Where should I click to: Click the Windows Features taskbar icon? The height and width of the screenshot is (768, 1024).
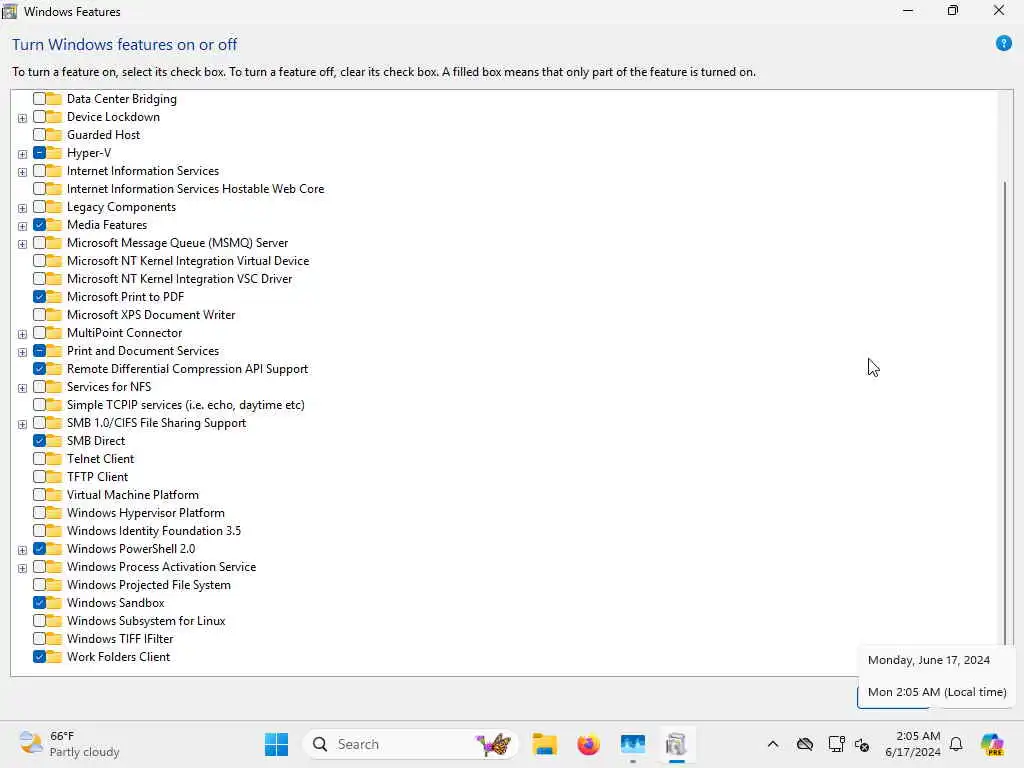(677, 744)
